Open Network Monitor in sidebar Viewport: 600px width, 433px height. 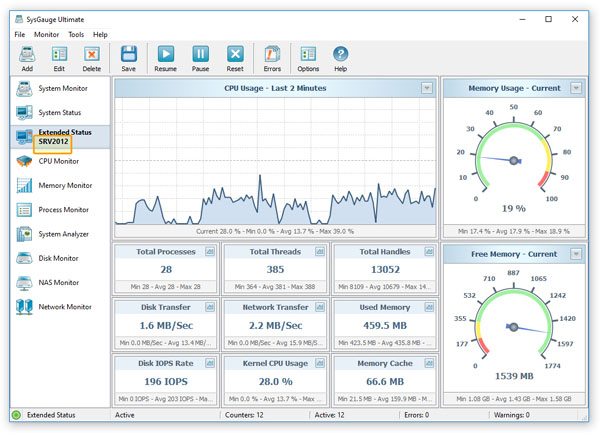(x=60, y=307)
